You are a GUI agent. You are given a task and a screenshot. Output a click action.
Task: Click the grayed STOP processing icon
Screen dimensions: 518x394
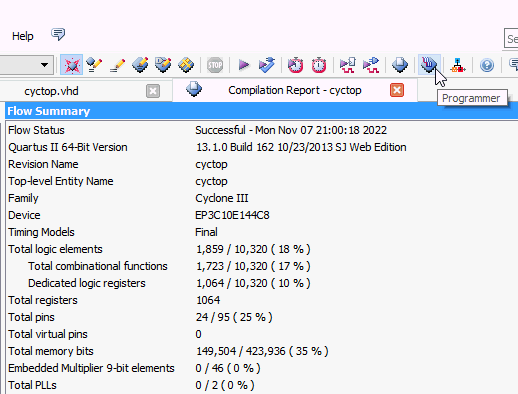click(x=215, y=65)
